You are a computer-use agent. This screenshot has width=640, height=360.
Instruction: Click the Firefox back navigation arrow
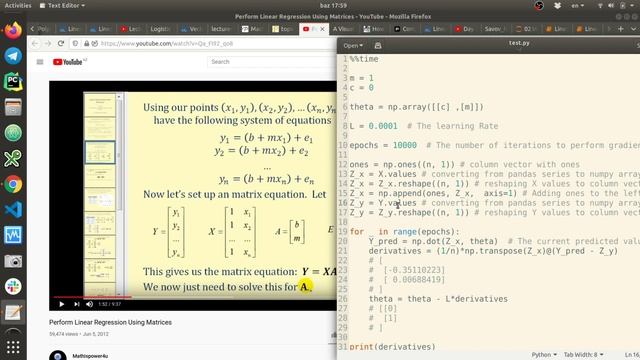35,43
